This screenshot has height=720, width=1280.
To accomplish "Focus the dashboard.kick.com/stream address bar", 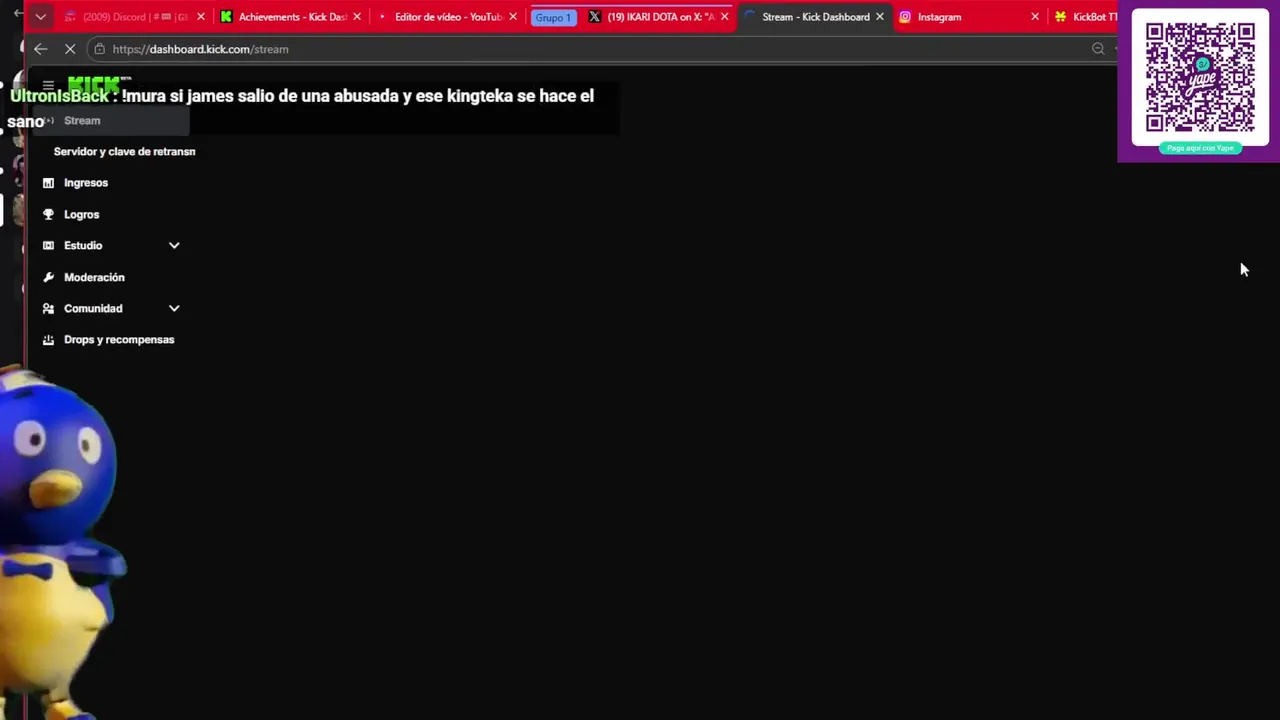I will coord(600,49).
